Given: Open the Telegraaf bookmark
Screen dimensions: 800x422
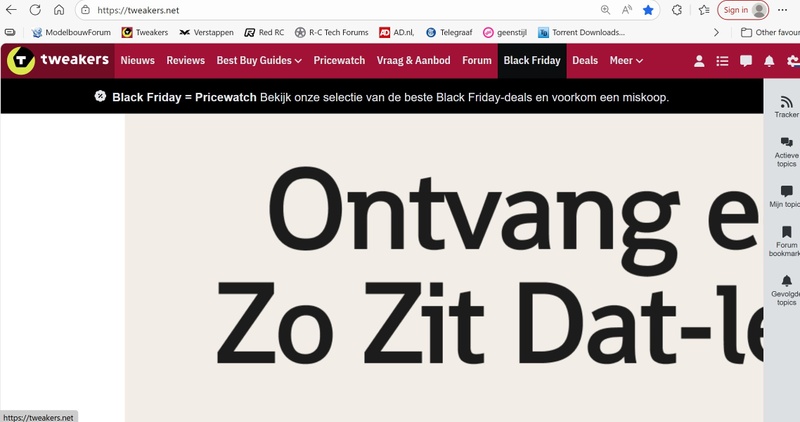Looking at the screenshot, I should [449, 32].
